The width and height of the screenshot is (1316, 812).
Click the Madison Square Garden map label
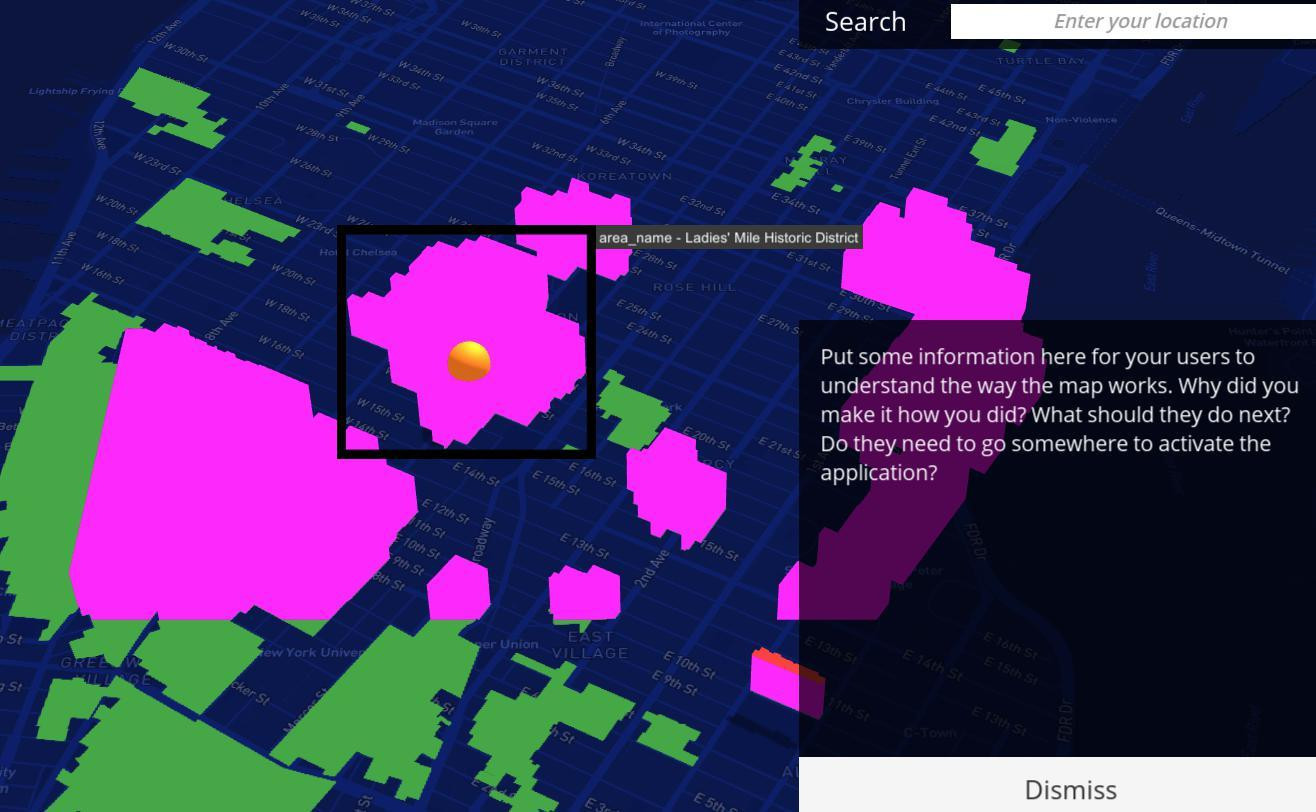pos(454,127)
